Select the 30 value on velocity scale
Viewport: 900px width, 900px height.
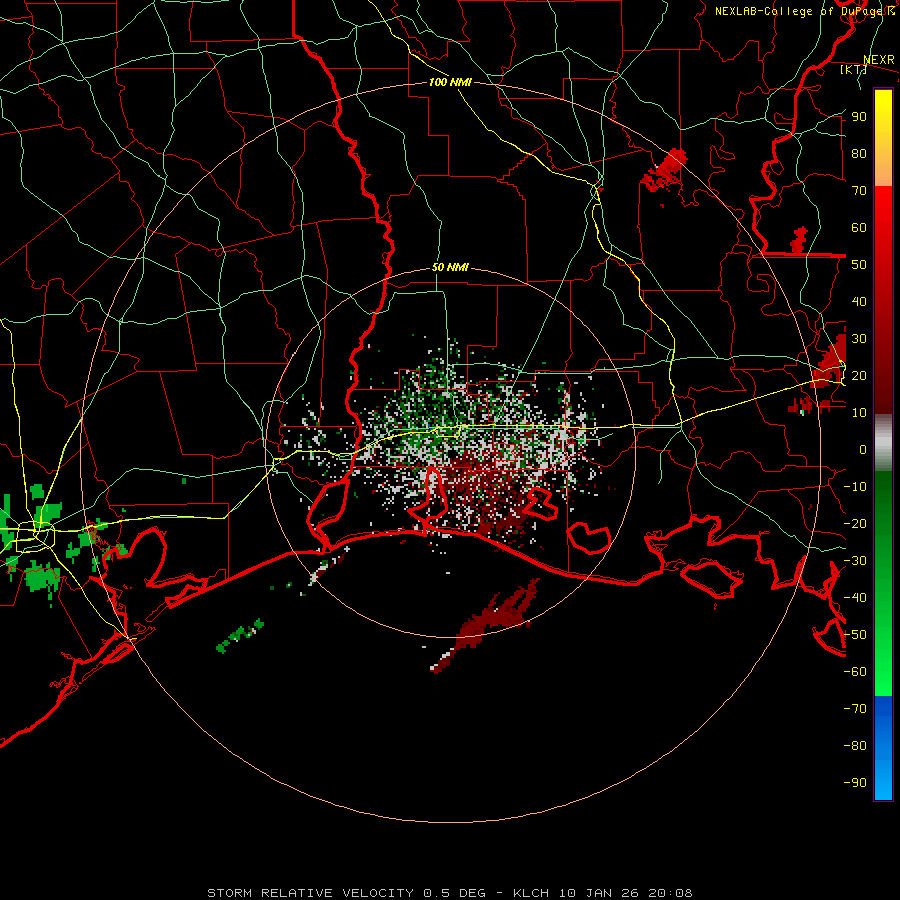click(x=859, y=339)
